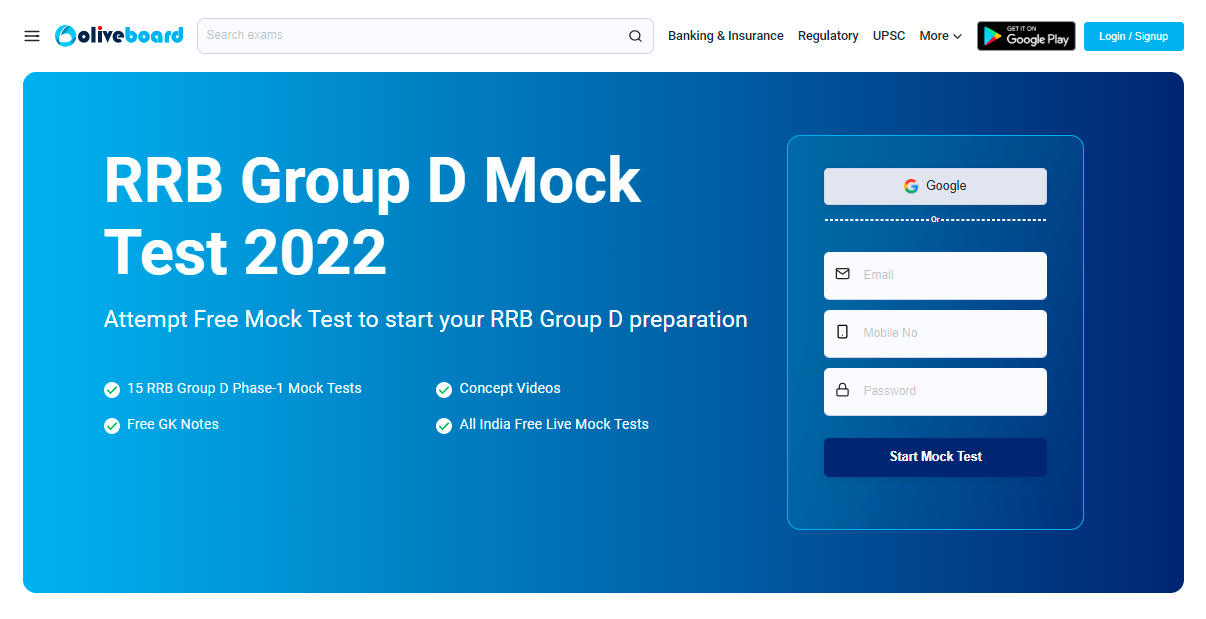Open the Get it on Google Play badge
Image resolution: width=1206 pixels, height=619 pixels.
1026,36
